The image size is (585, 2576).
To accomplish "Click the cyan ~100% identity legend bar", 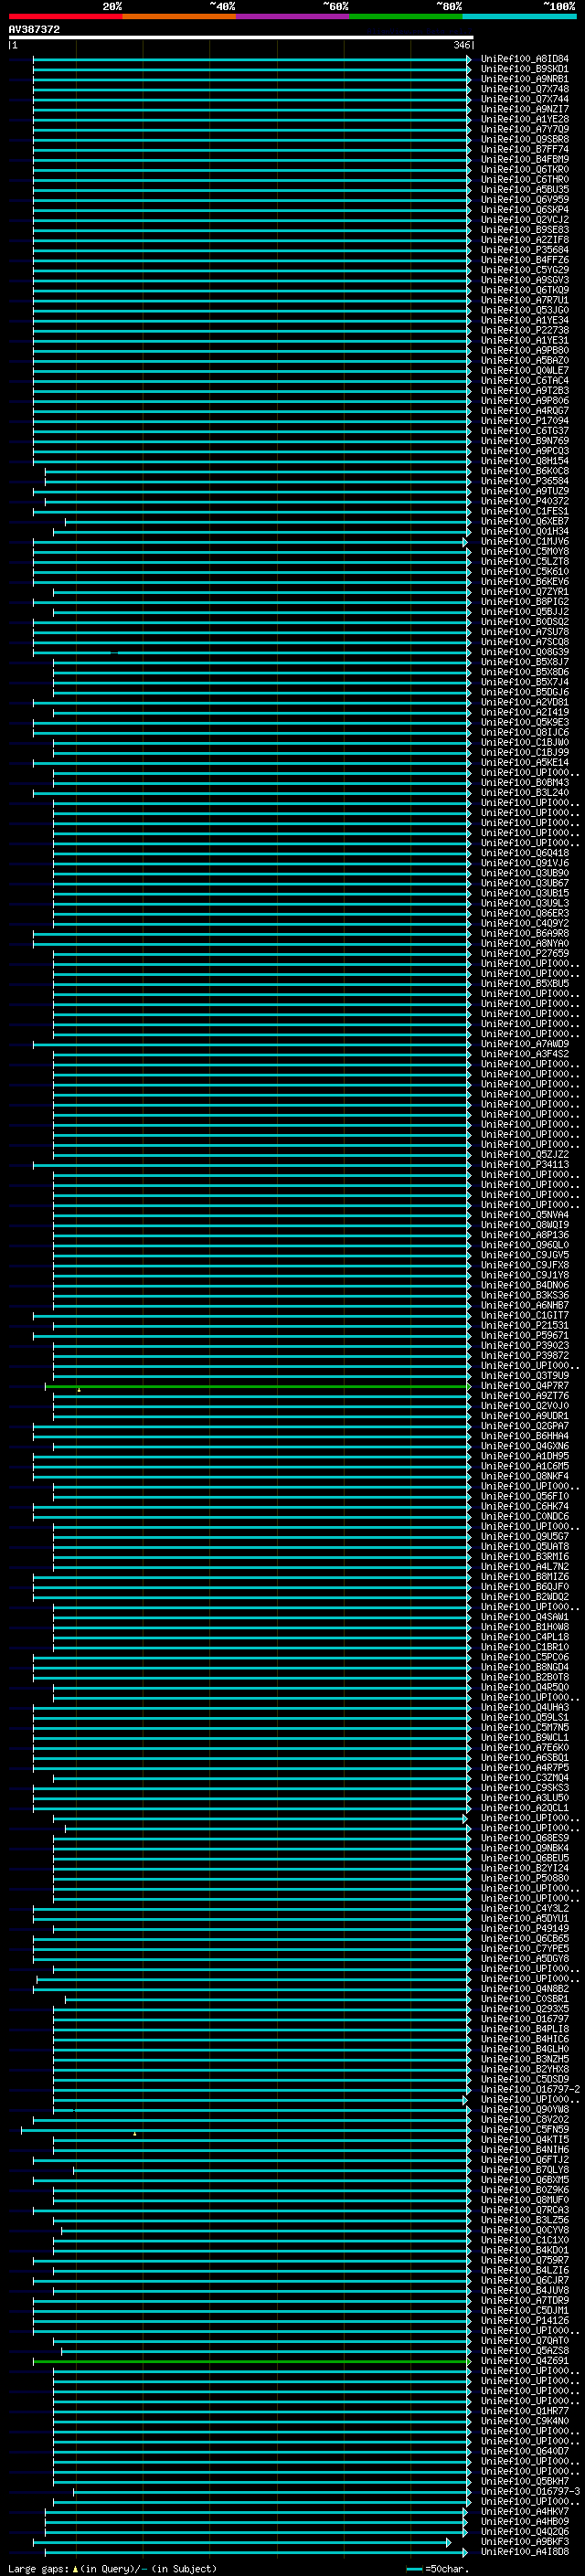I will click(x=519, y=17).
